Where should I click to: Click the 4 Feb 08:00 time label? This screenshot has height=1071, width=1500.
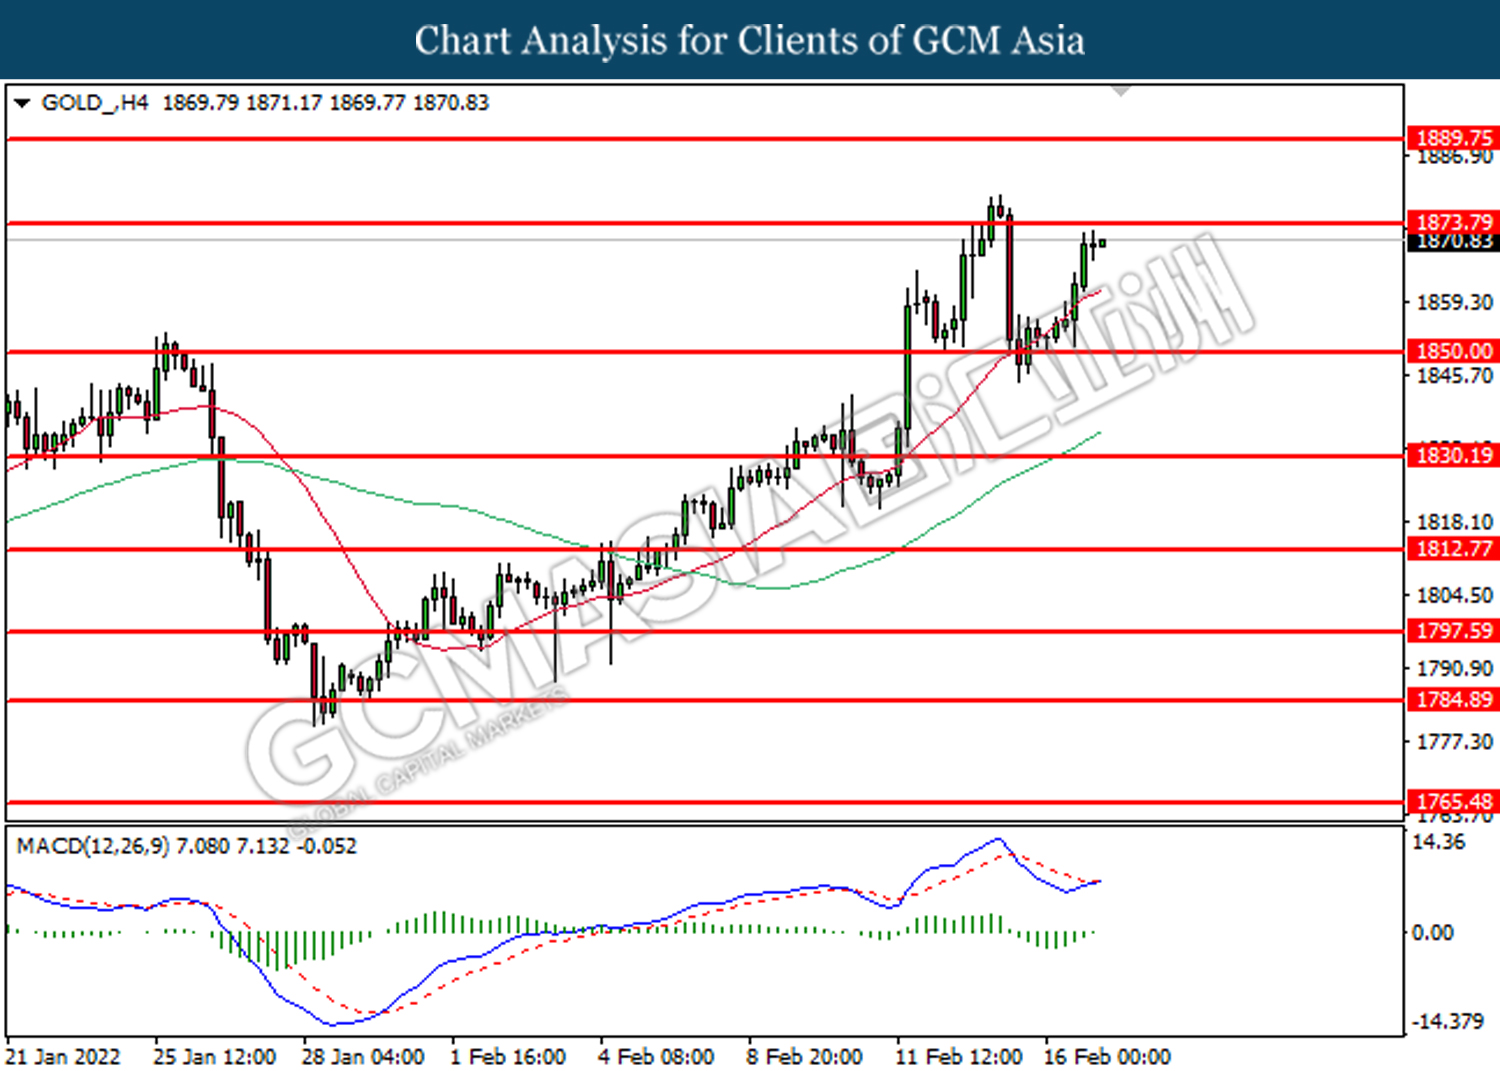point(656,1057)
